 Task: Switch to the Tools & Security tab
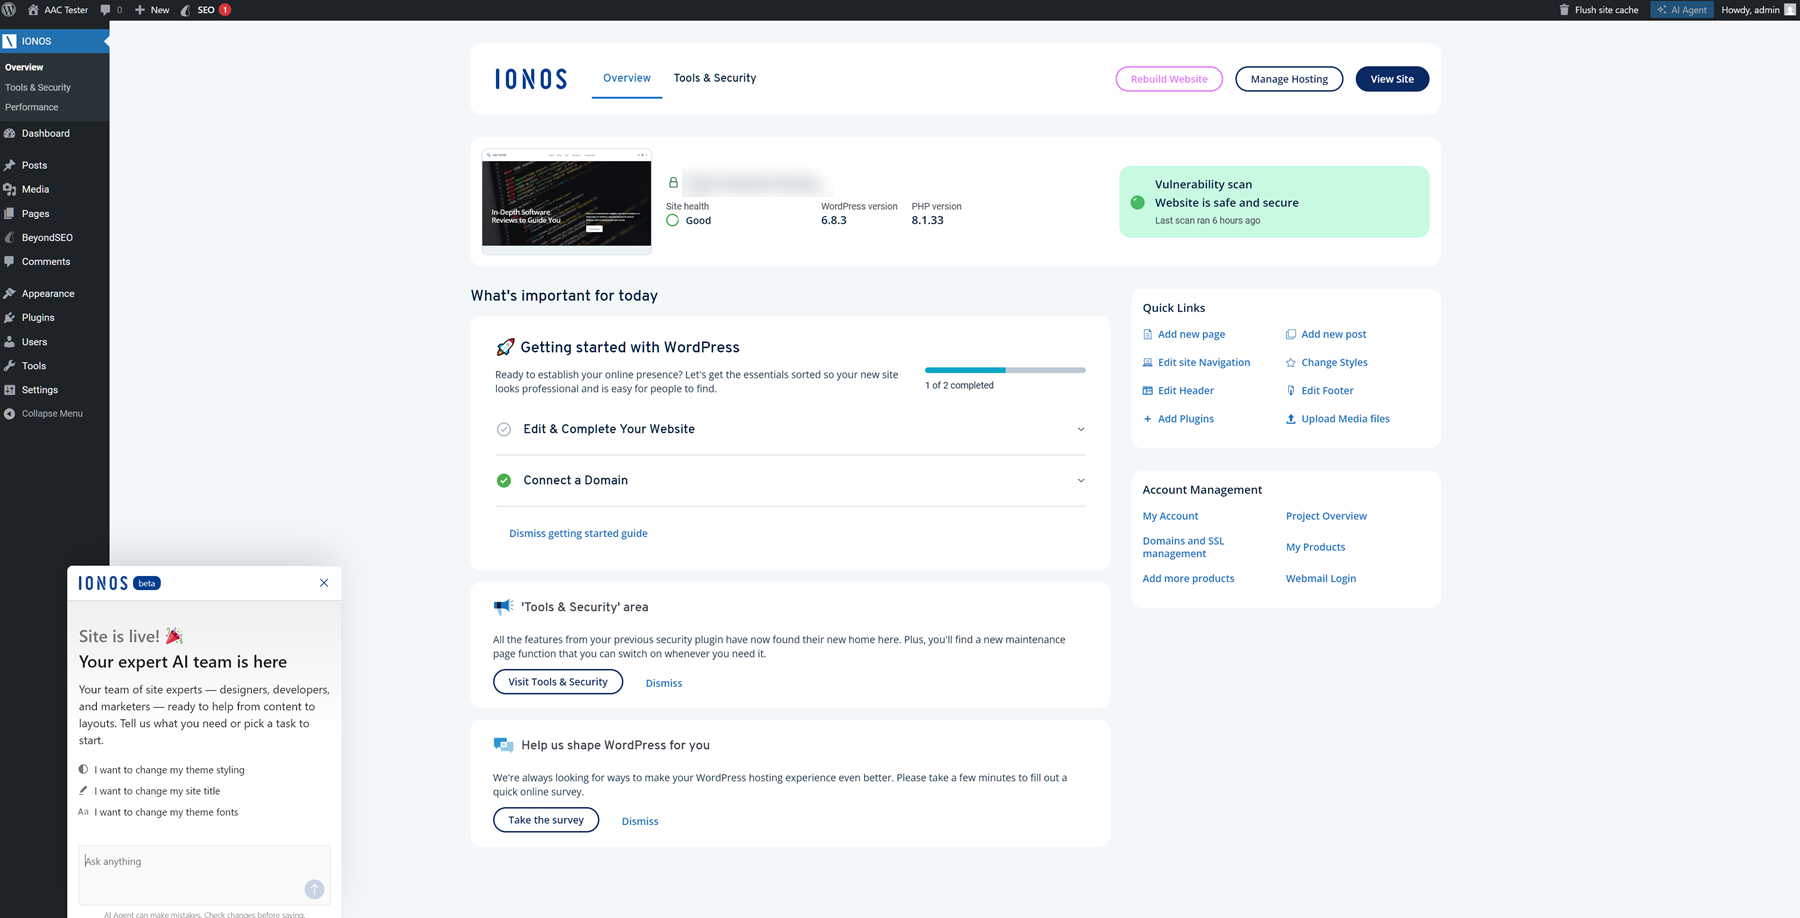(x=714, y=78)
